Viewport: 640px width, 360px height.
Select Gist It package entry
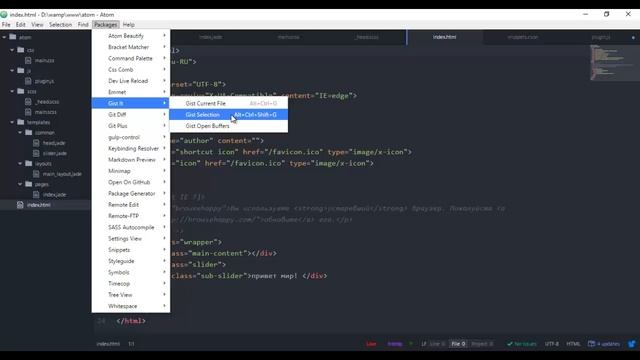point(131,103)
